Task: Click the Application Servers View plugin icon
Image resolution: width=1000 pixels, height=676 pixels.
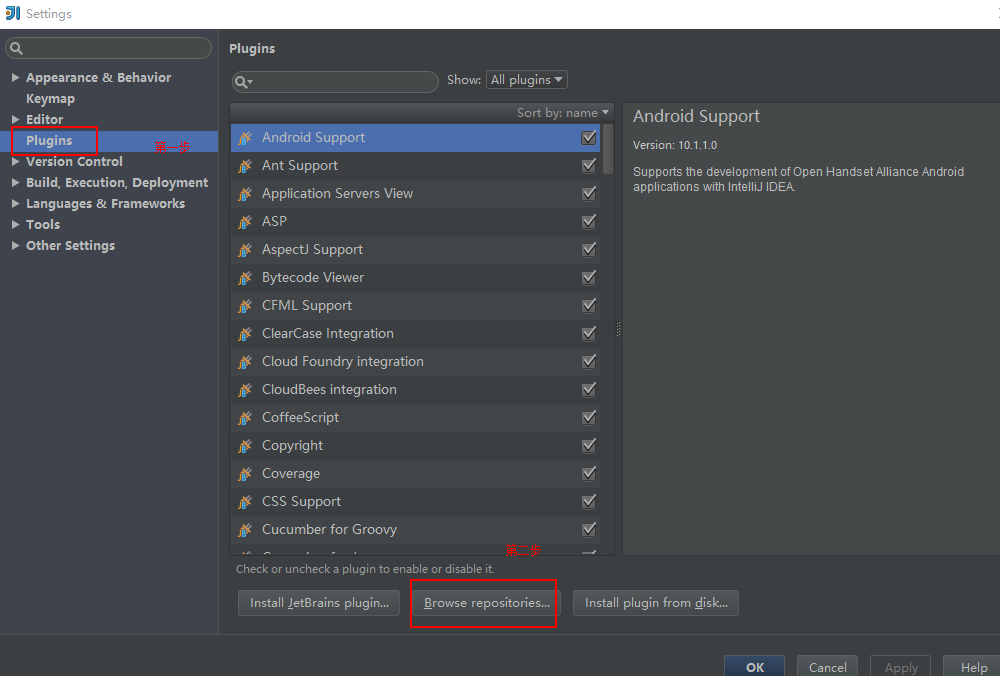Action: coord(245,194)
